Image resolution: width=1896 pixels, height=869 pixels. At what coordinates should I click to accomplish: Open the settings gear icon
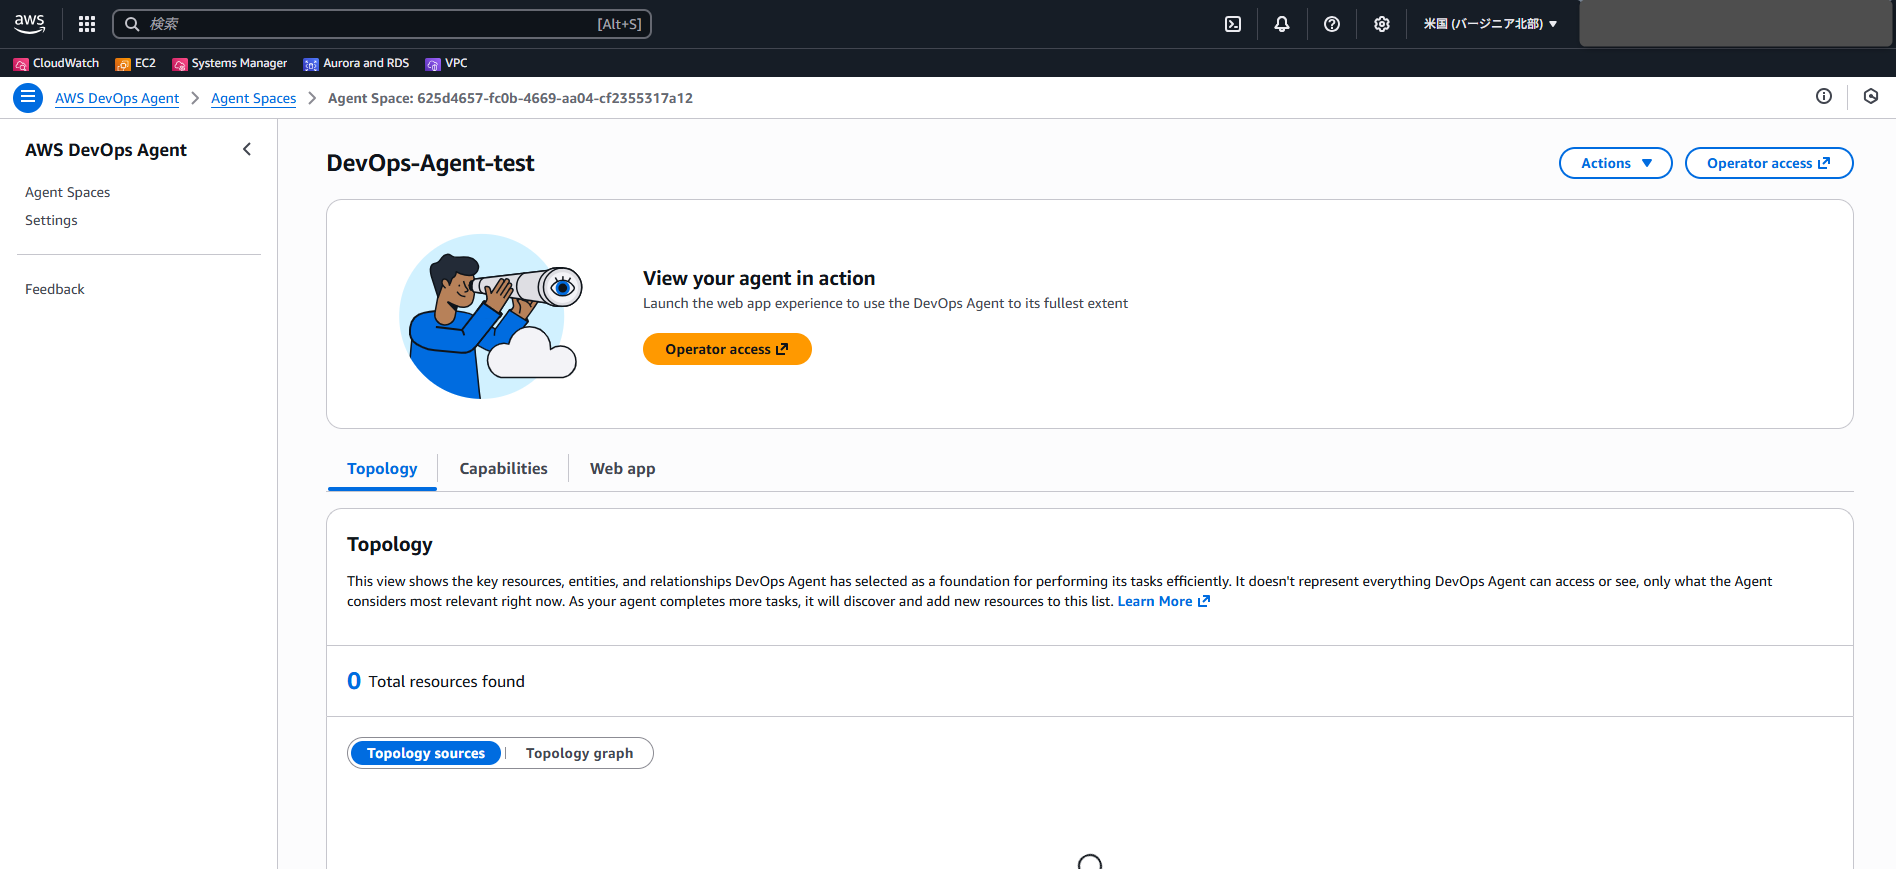1382,24
